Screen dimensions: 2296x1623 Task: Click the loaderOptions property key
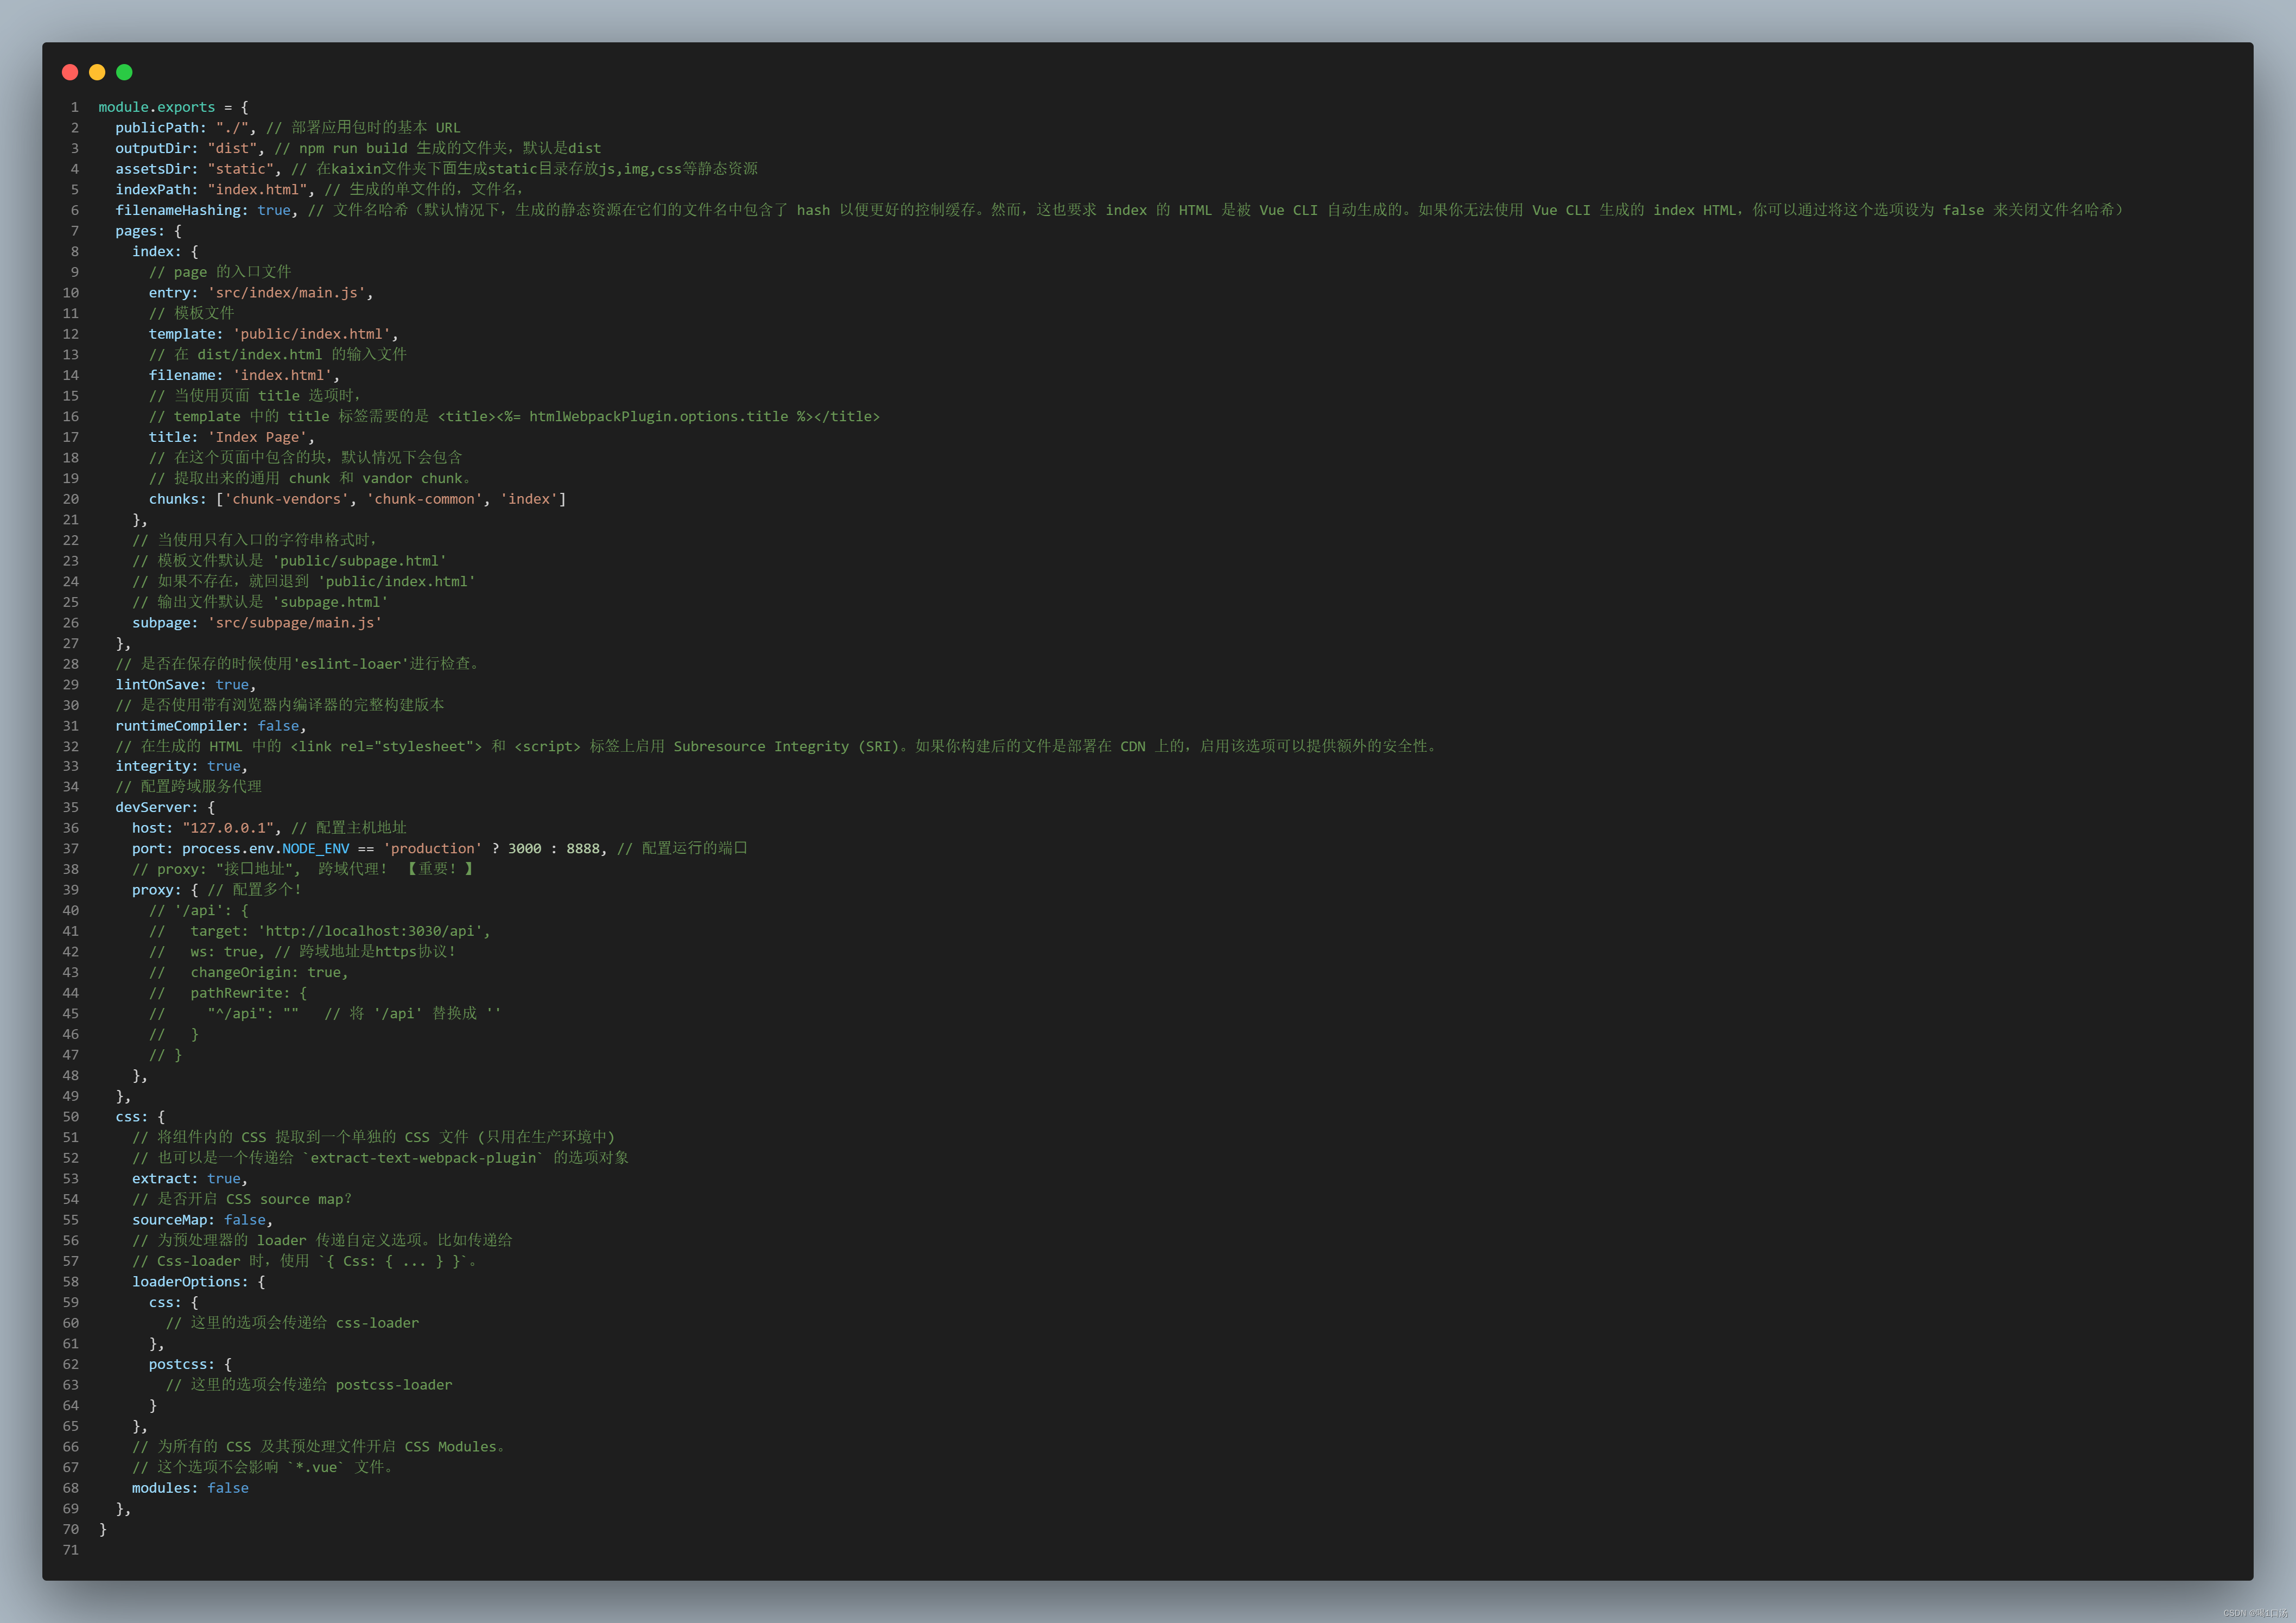(x=186, y=1281)
